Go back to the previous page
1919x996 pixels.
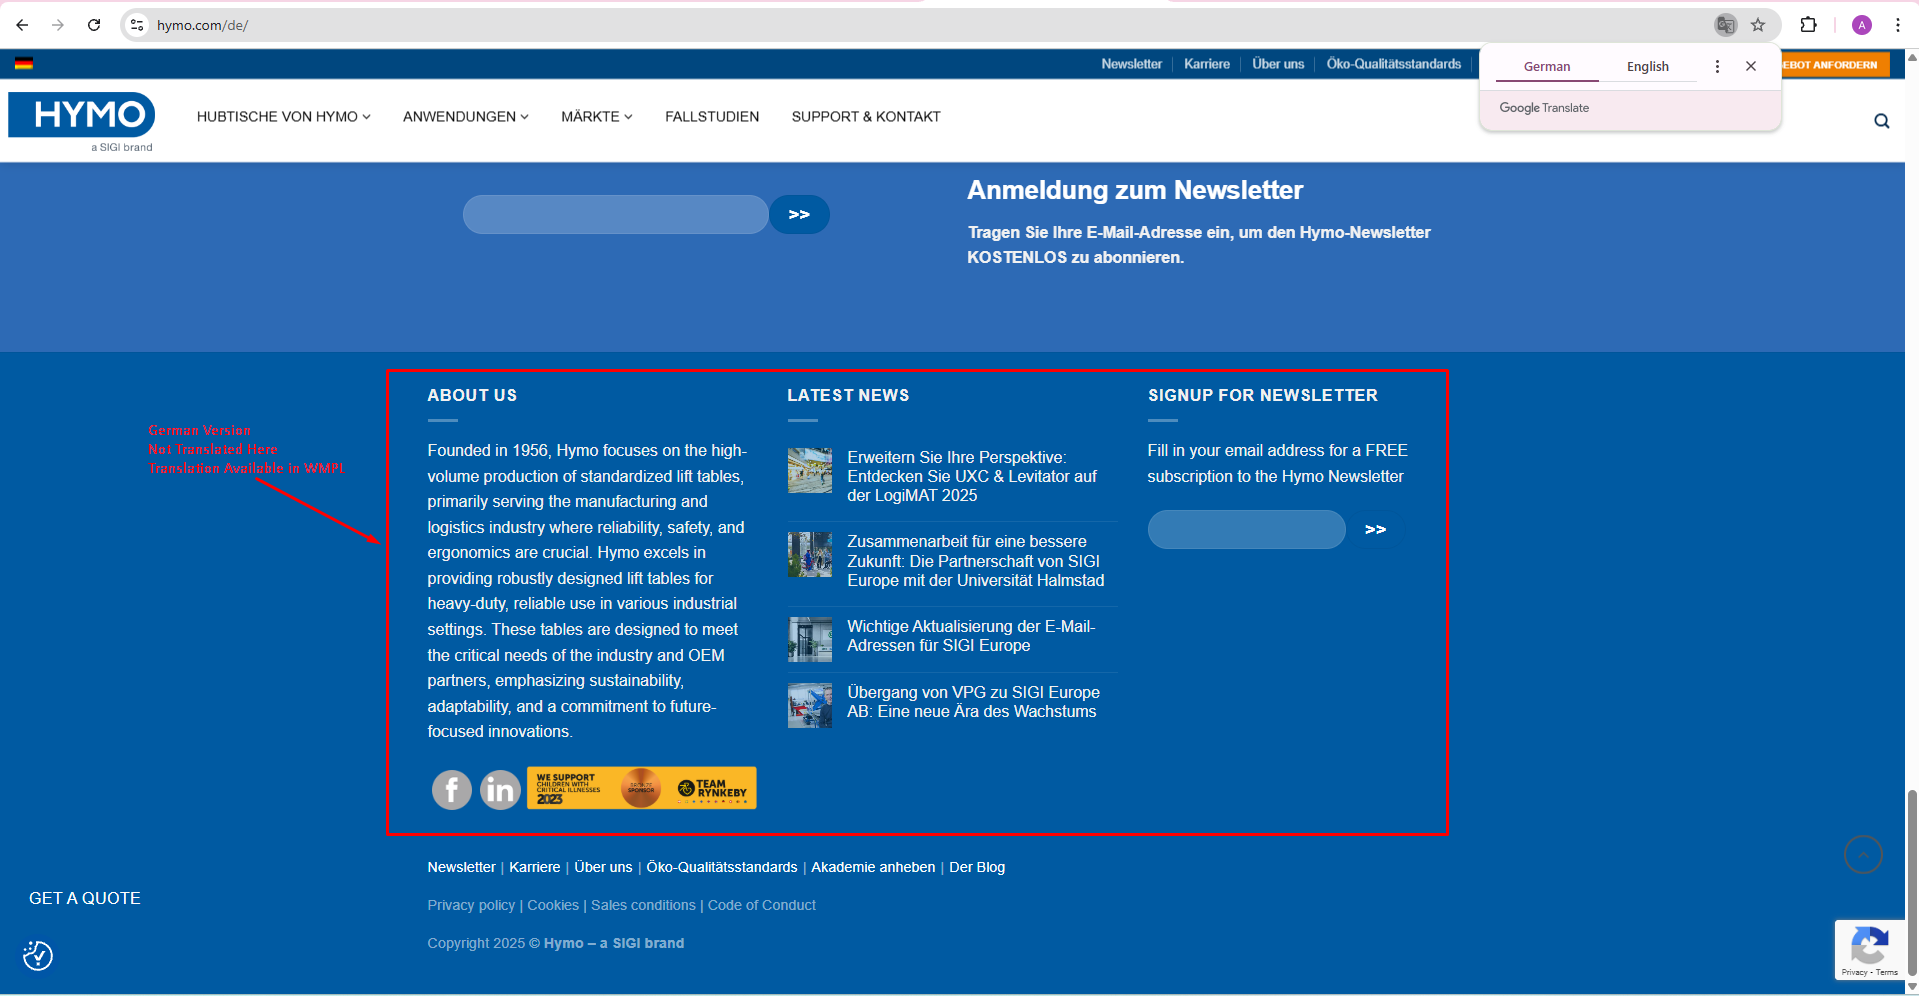pyautogui.click(x=22, y=25)
